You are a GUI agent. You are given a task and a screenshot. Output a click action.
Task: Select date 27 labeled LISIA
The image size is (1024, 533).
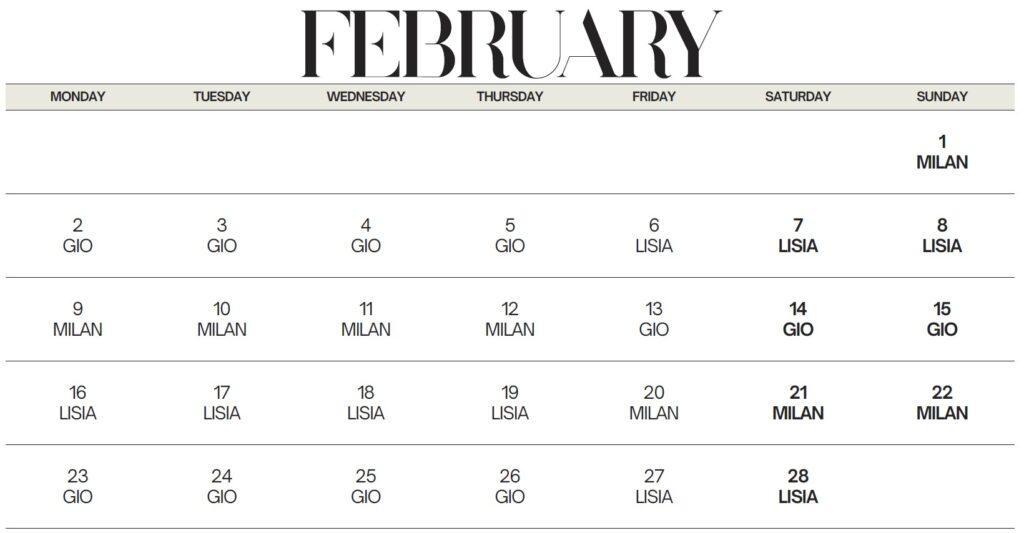coord(654,486)
